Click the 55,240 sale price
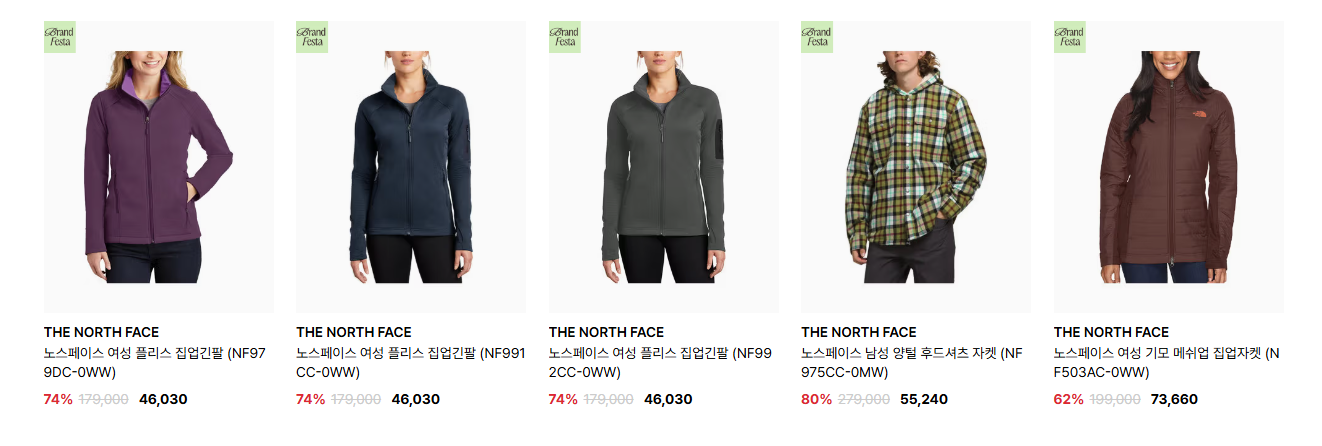 point(924,399)
